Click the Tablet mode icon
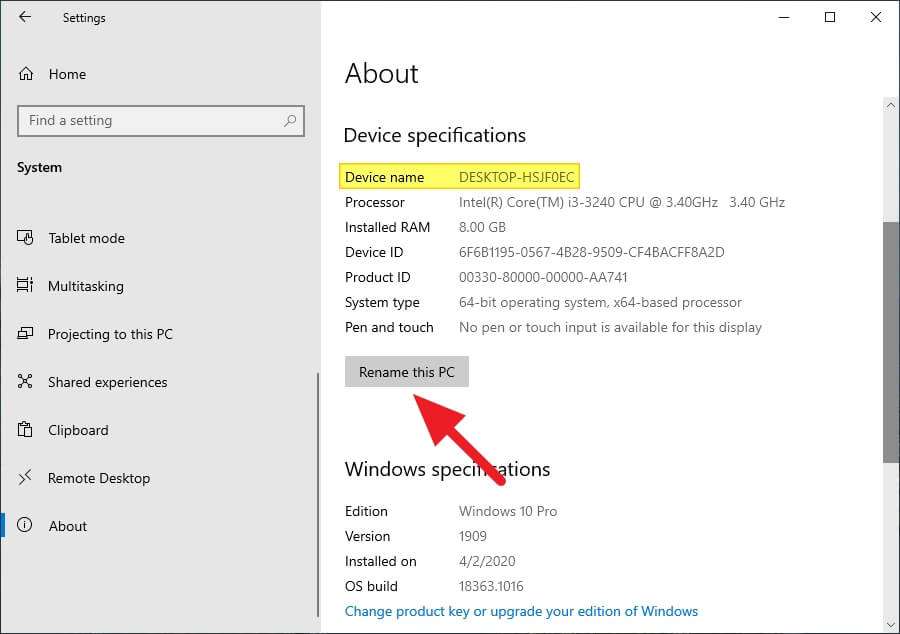Image resolution: width=900 pixels, height=634 pixels. 25,238
